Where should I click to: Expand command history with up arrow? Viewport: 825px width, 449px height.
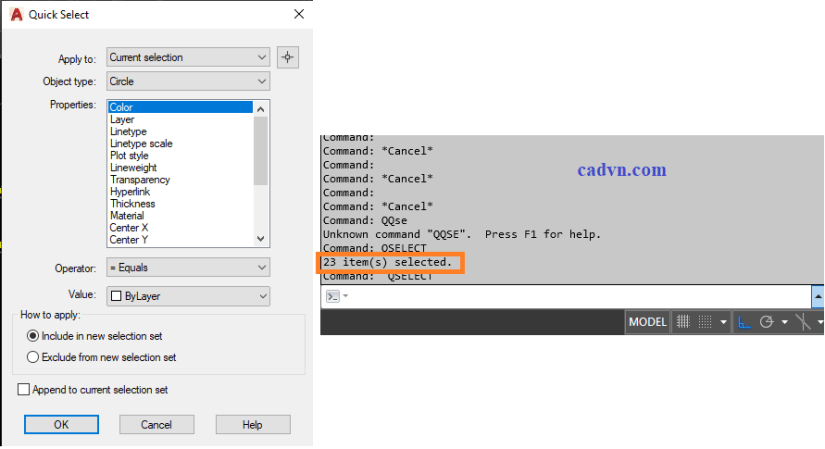[x=818, y=296]
